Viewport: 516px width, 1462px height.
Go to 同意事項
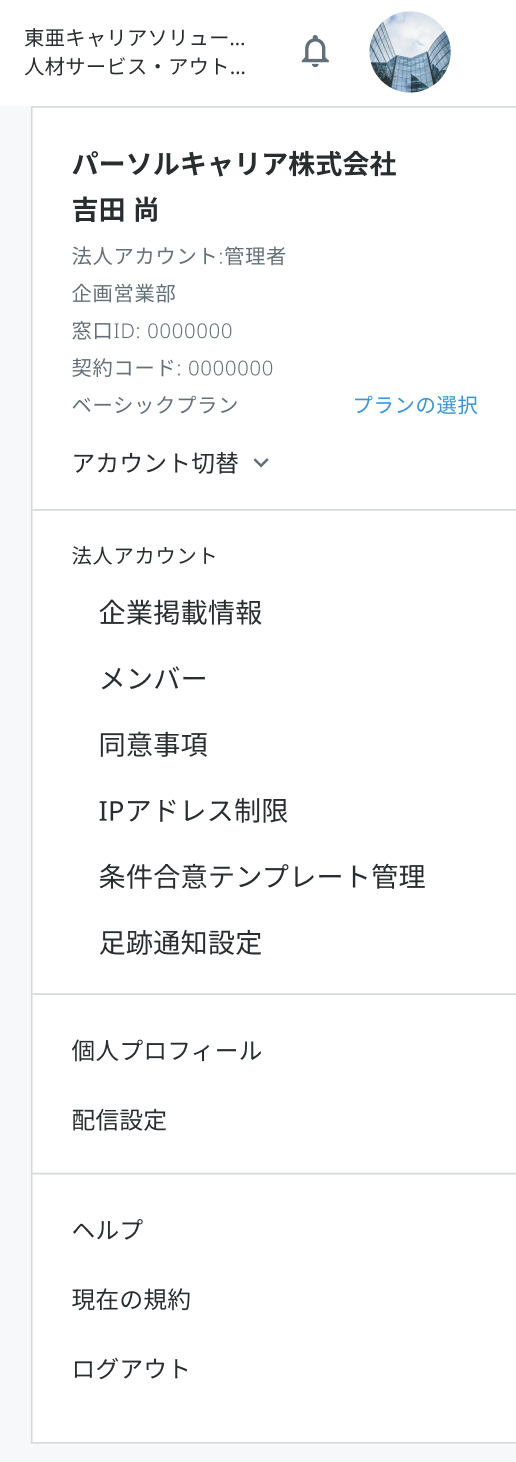click(x=153, y=745)
